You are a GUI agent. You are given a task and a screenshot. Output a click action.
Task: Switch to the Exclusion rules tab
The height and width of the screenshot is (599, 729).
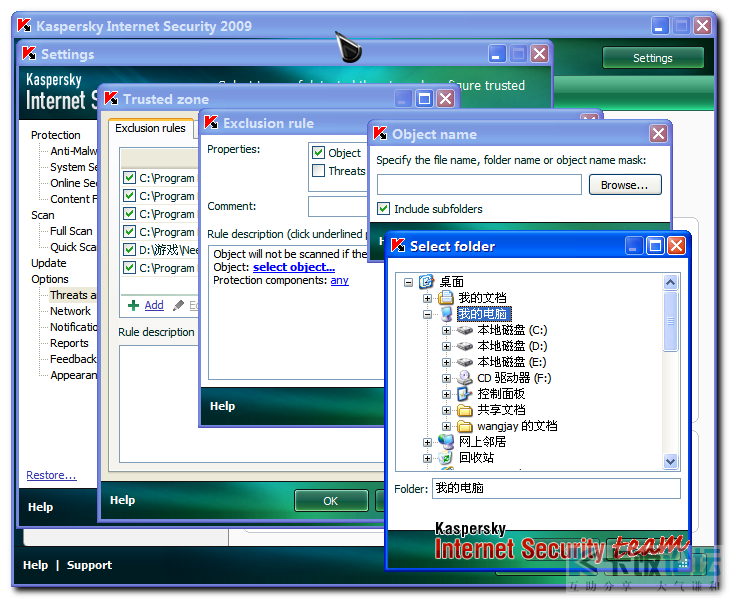tap(150, 128)
